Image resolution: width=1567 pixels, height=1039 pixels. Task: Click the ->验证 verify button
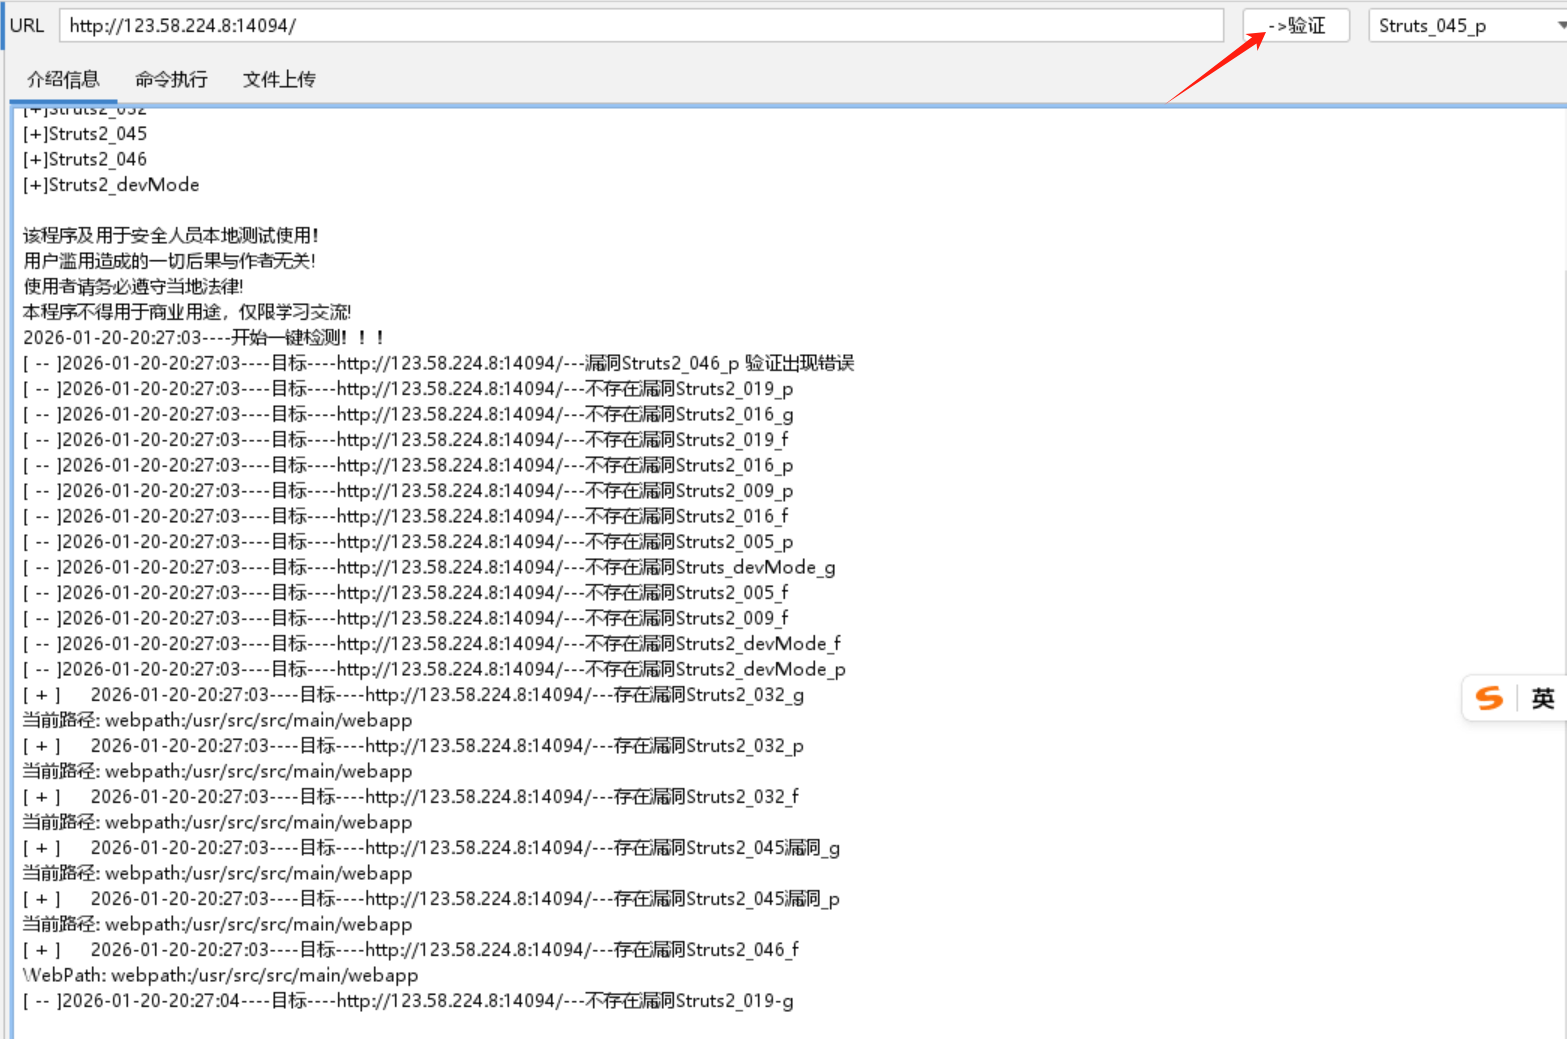pyautogui.click(x=1297, y=26)
